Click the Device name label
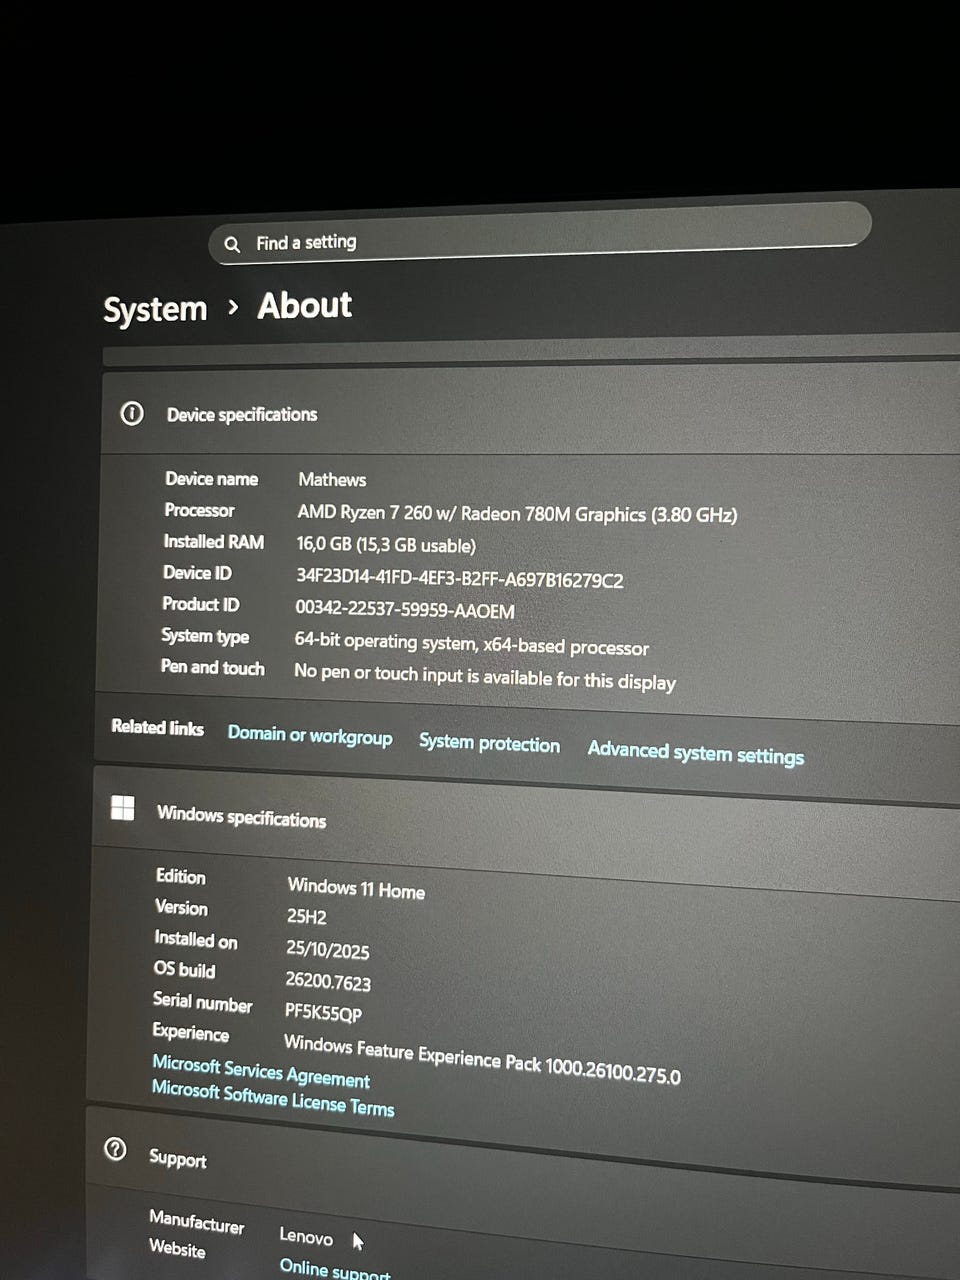Screen dimensions: 960x1280 [211, 479]
